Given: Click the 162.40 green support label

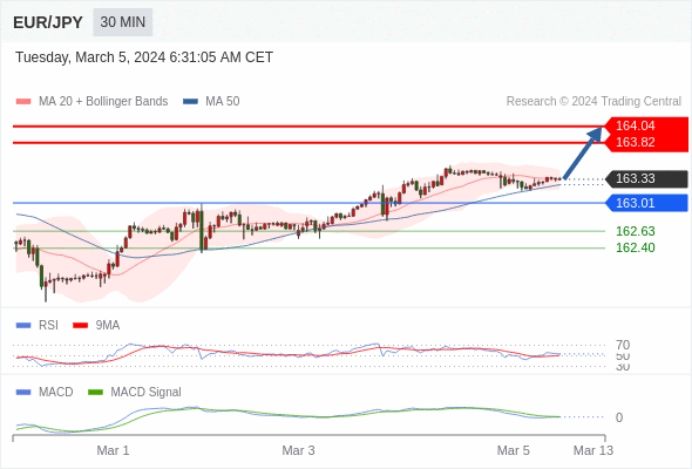Looking at the screenshot, I should (x=635, y=248).
